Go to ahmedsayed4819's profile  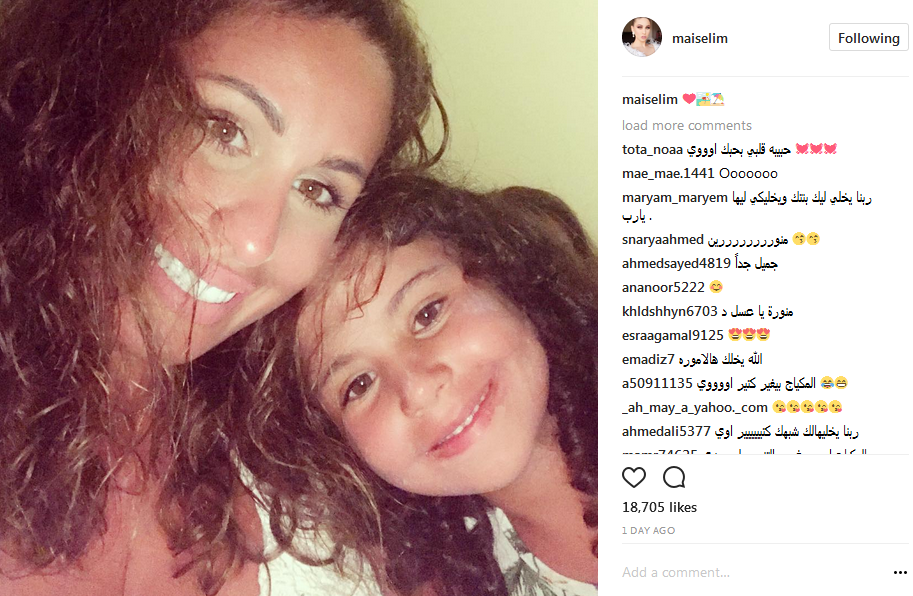click(x=676, y=264)
